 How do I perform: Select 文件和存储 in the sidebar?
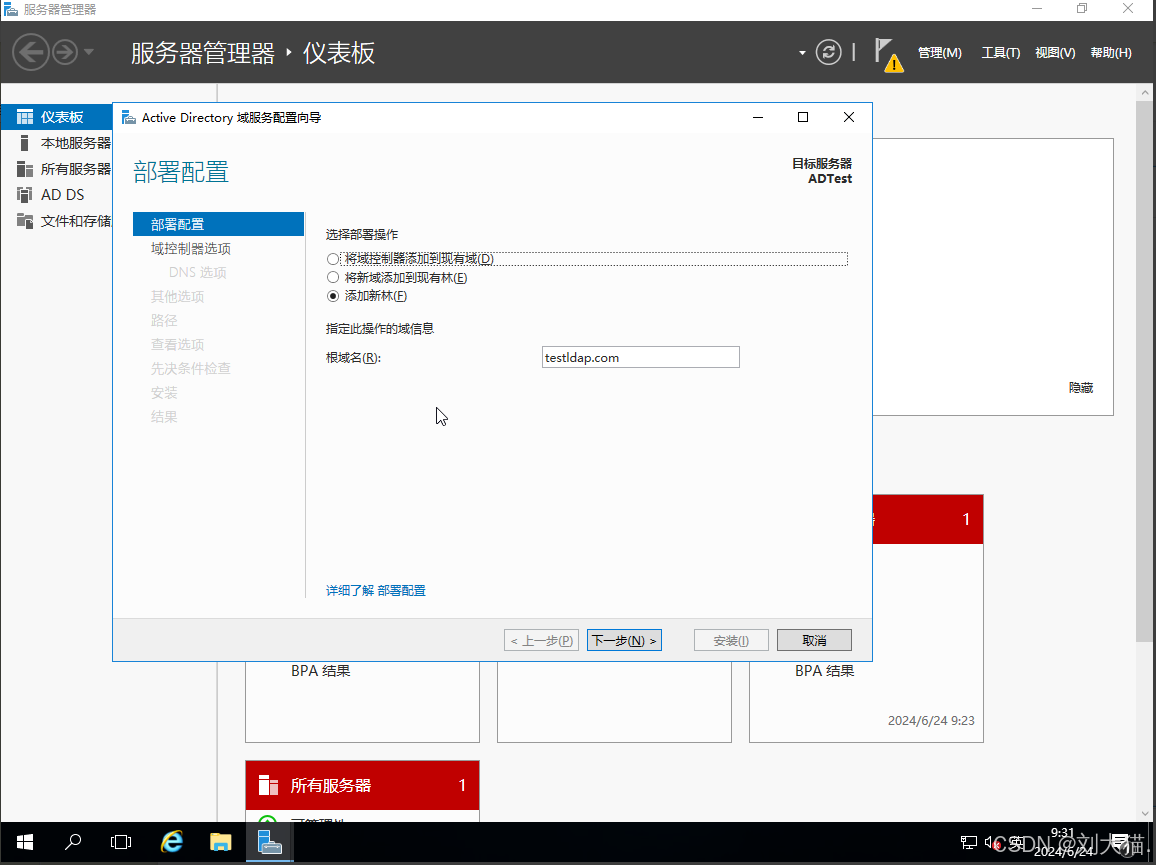pyautogui.click(x=57, y=220)
